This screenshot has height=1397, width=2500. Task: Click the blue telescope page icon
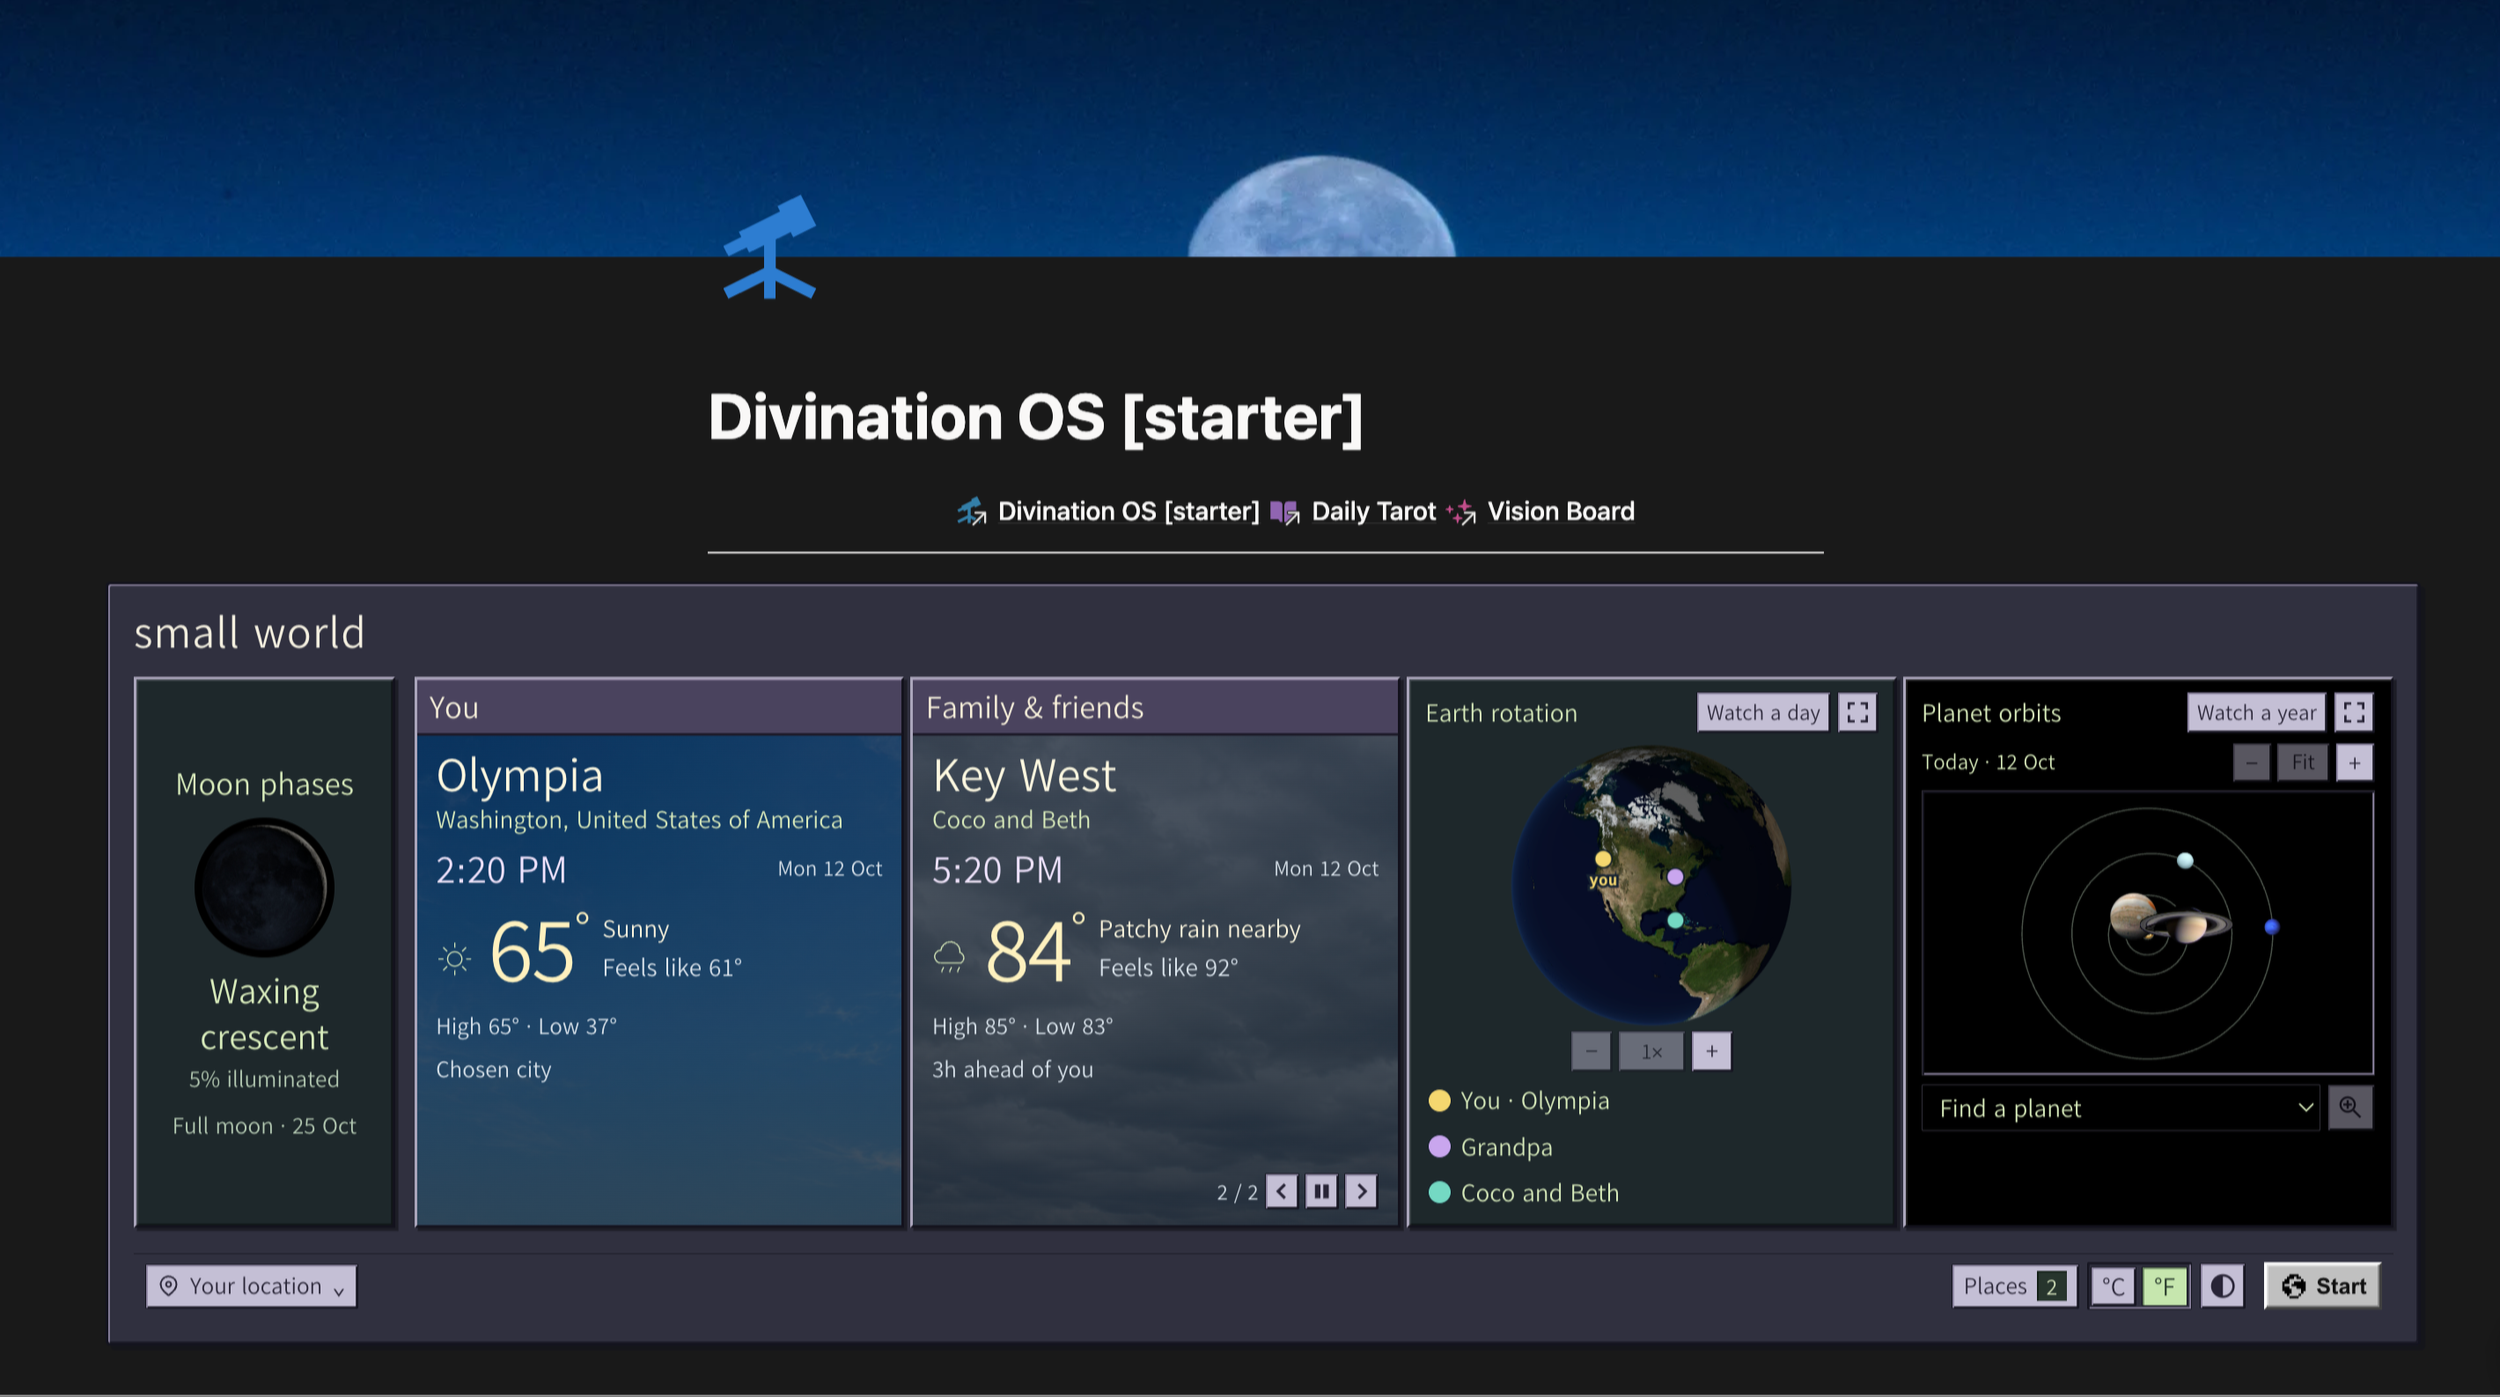[769, 247]
